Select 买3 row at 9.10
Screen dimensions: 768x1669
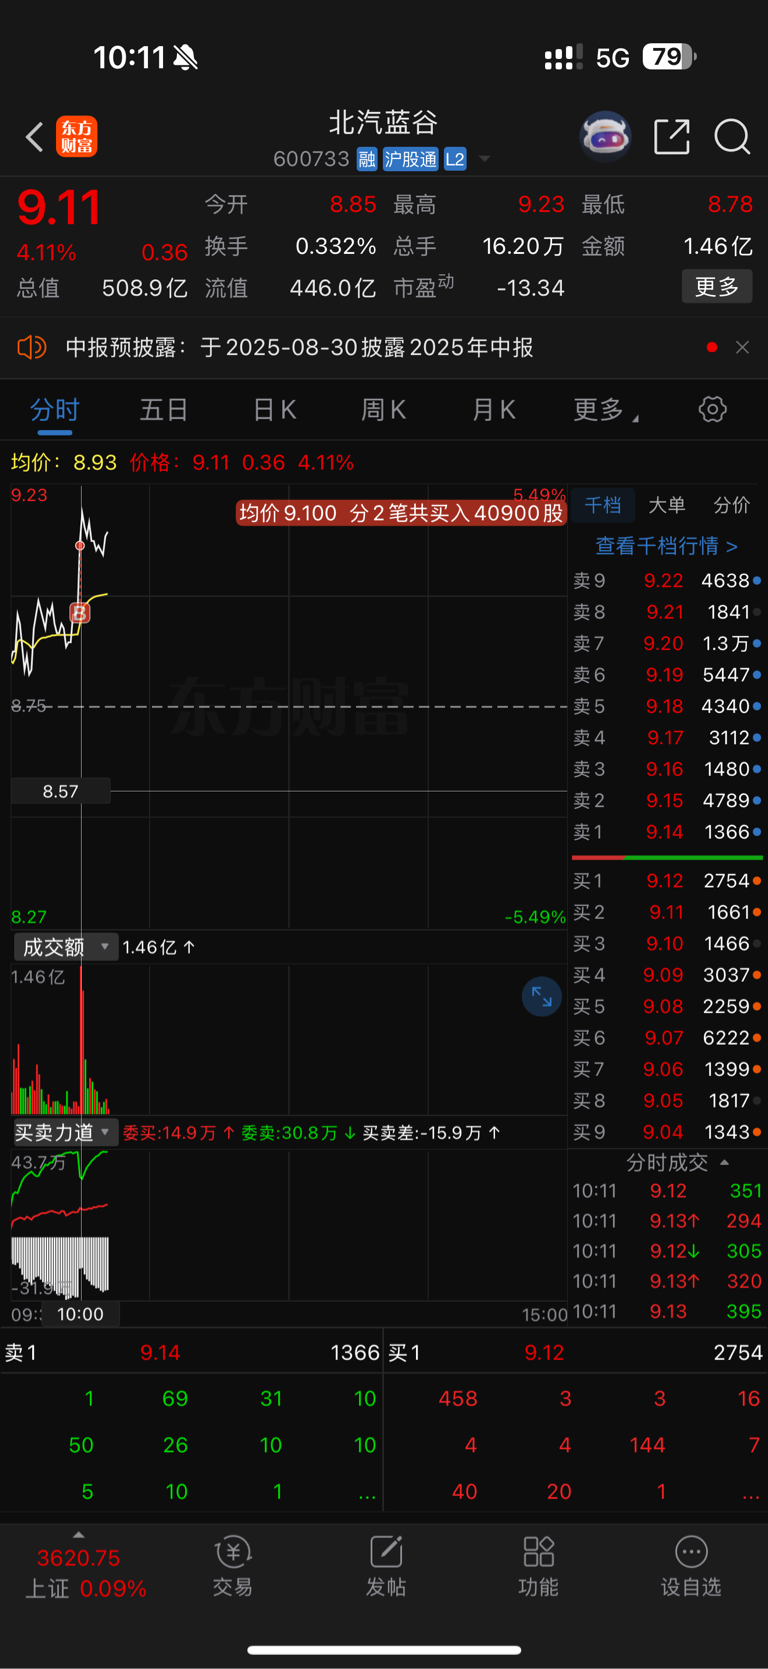(x=667, y=944)
